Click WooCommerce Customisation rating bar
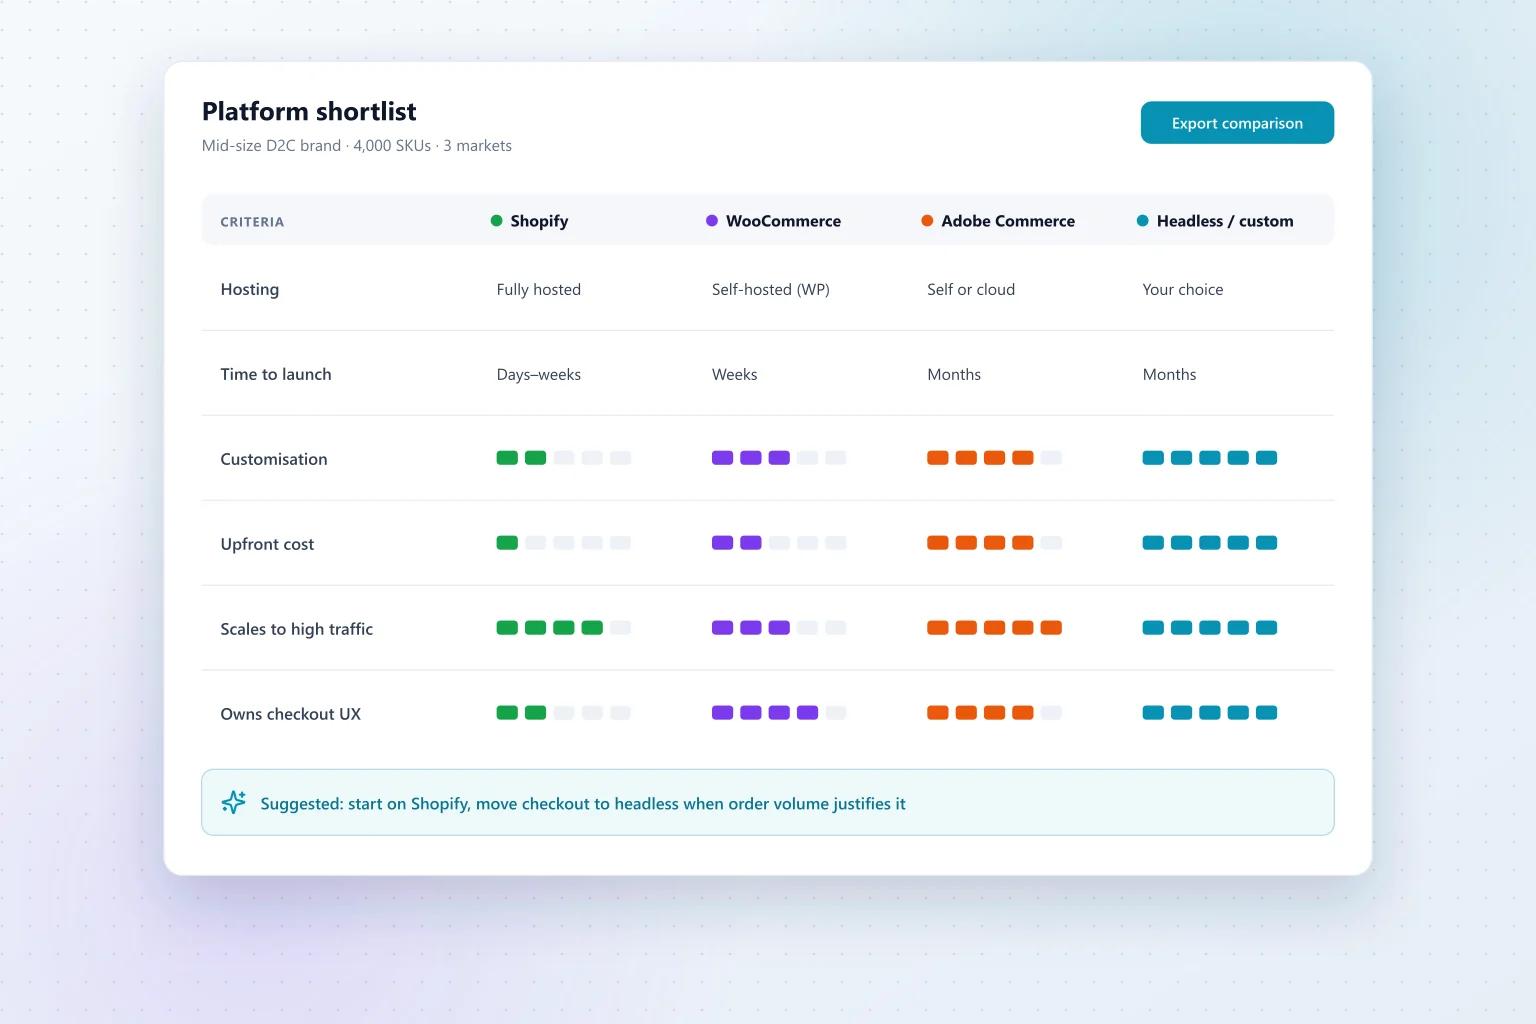Screen dimensions: 1536x1024 tap(779, 458)
